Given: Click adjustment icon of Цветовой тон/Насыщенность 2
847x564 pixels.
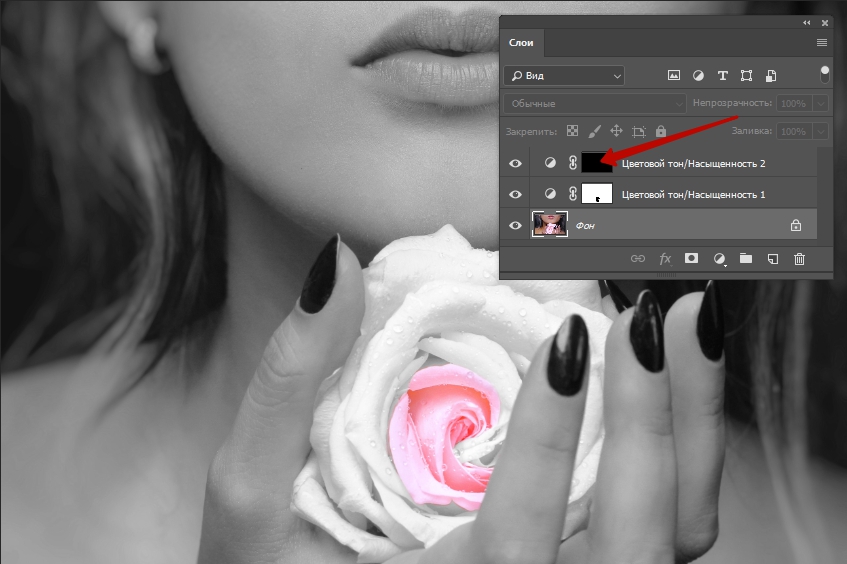Looking at the screenshot, I should [550, 163].
